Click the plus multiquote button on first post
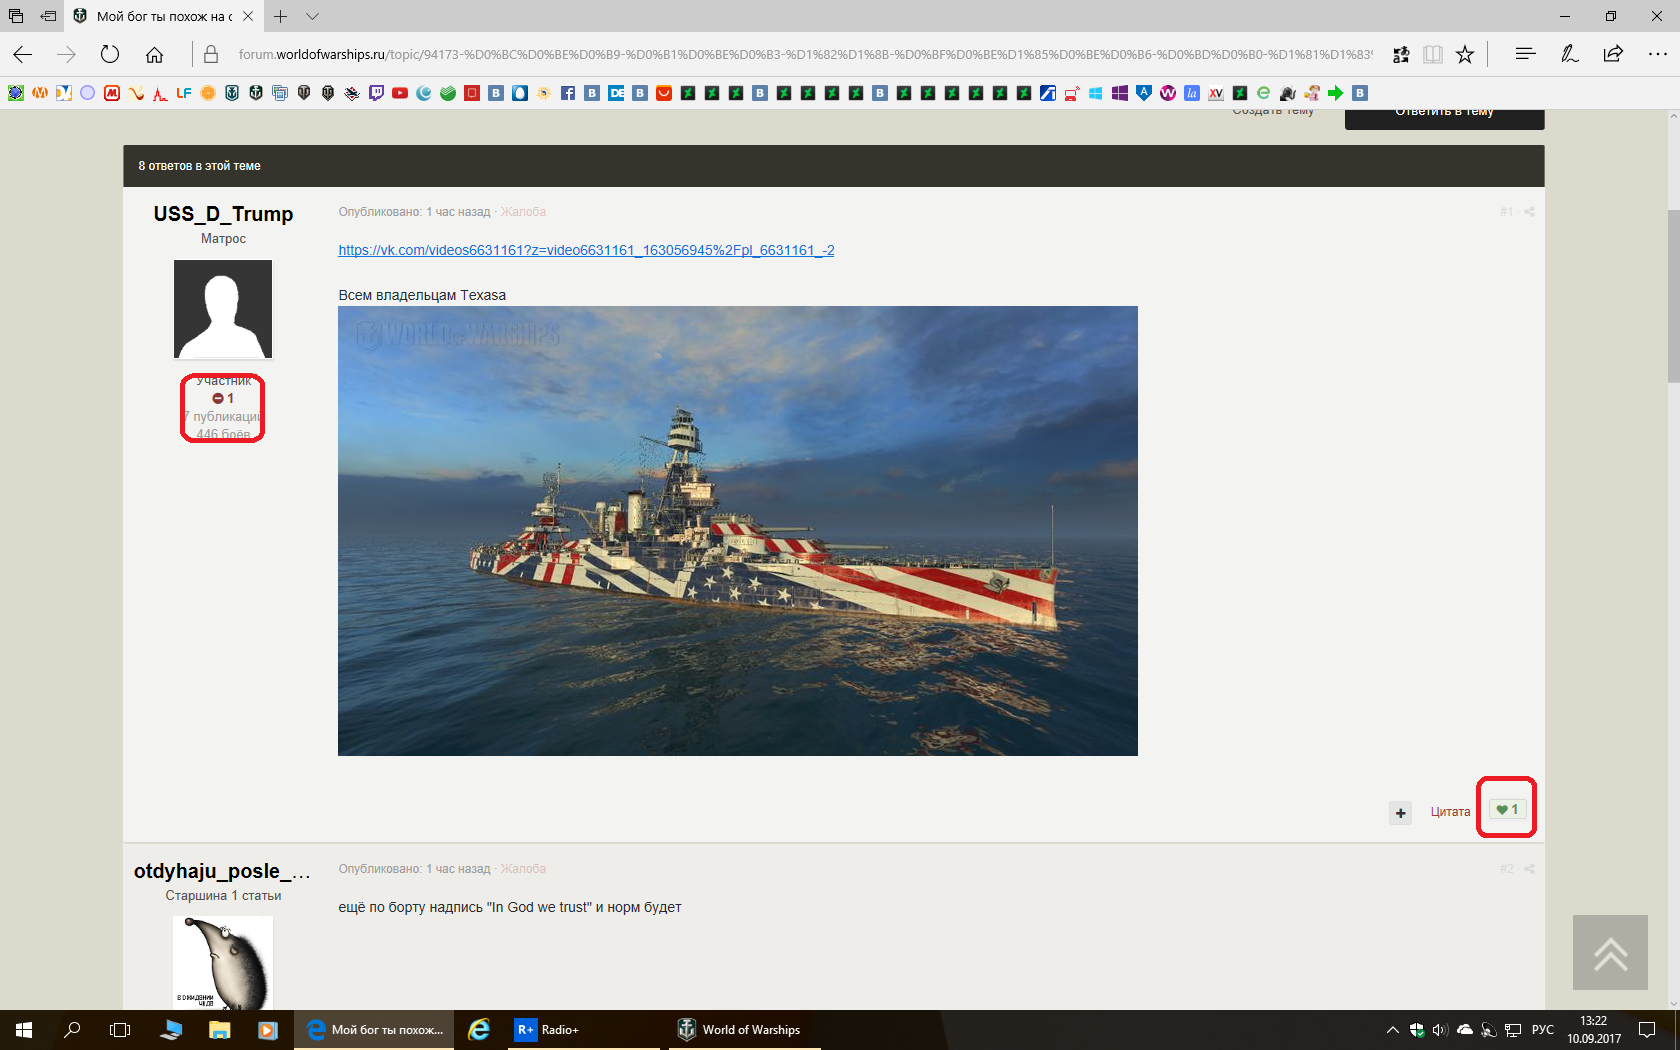The width and height of the screenshot is (1680, 1050). [1401, 813]
